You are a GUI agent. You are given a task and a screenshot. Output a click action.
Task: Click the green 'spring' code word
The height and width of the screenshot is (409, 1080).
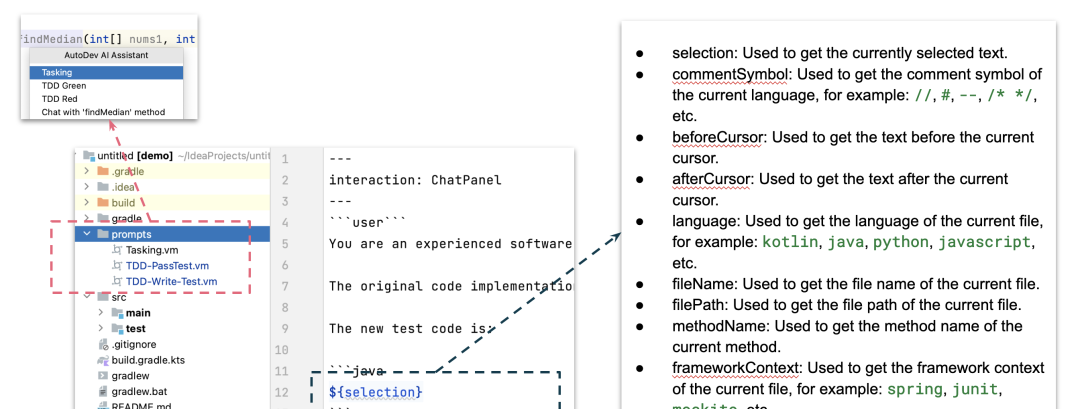click(x=915, y=389)
